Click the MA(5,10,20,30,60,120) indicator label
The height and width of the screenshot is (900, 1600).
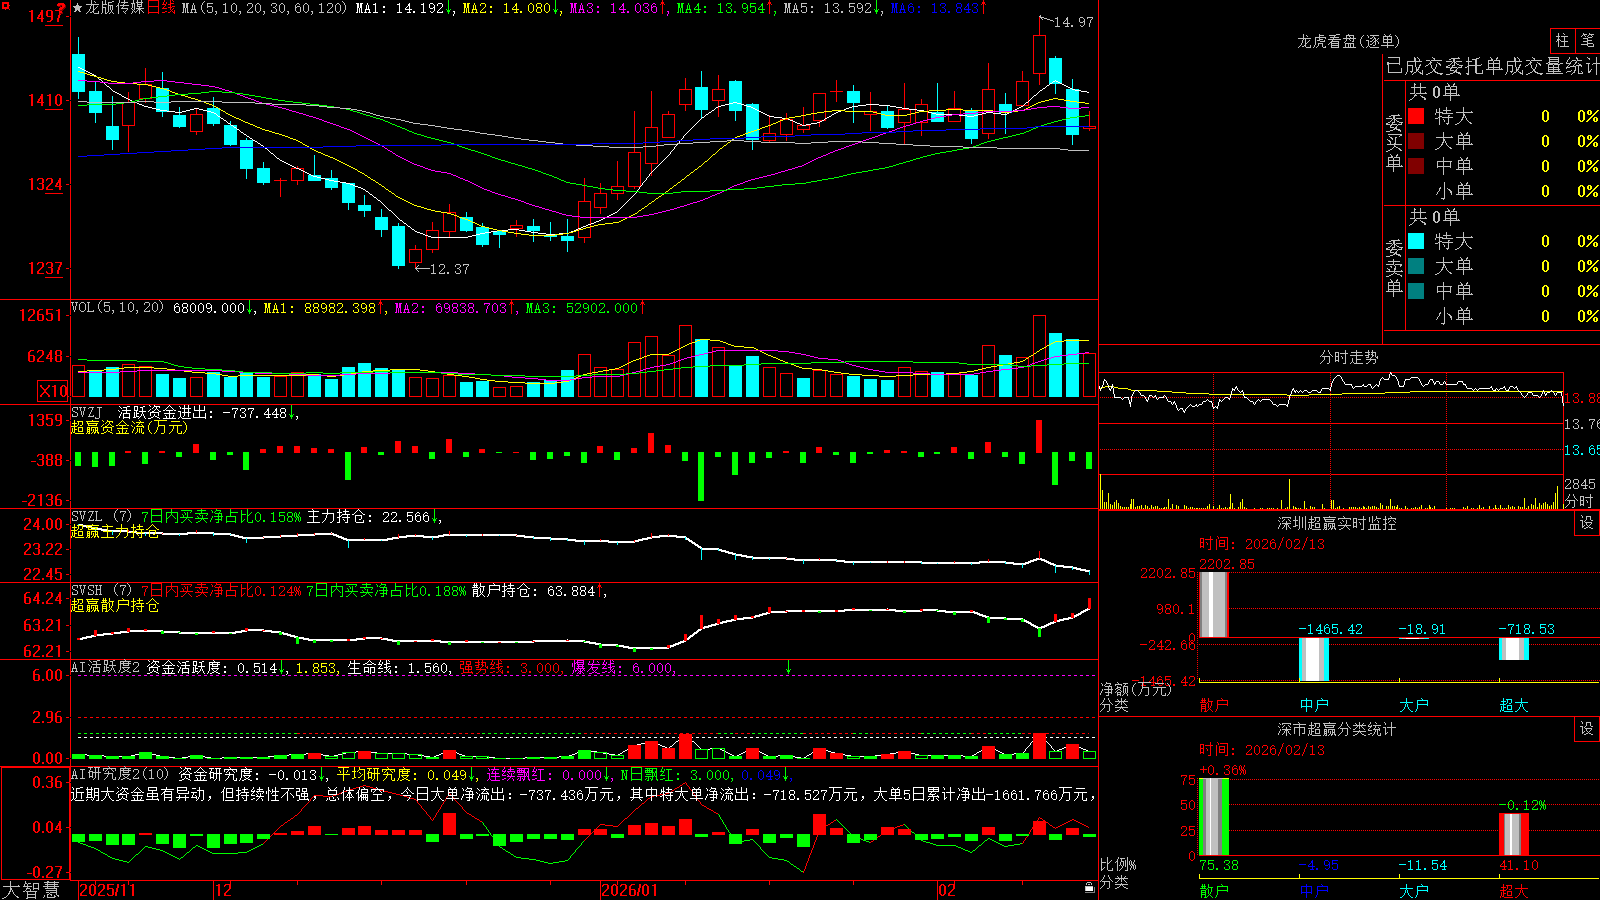pyautogui.click(x=264, y=8)
